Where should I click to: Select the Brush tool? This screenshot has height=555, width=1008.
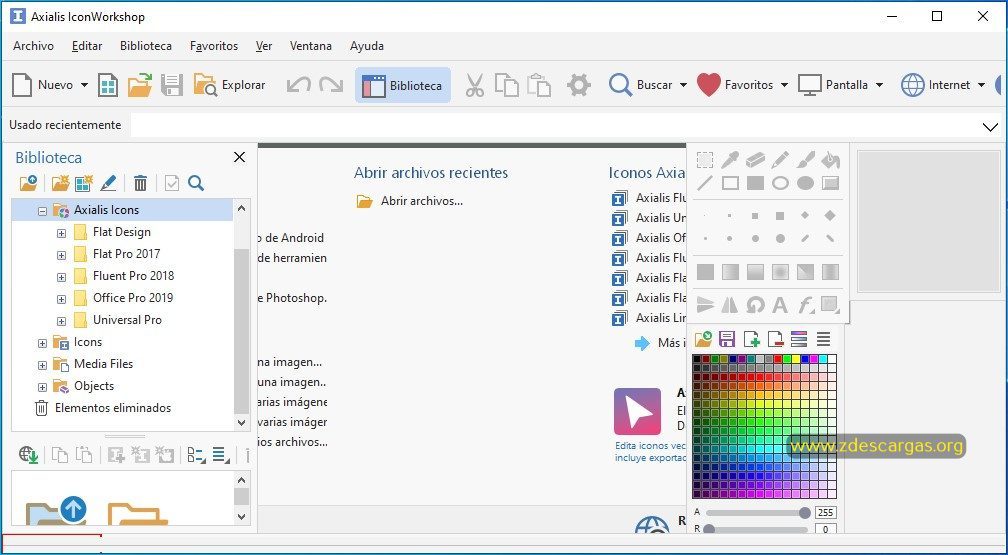[x=805, y=159]
